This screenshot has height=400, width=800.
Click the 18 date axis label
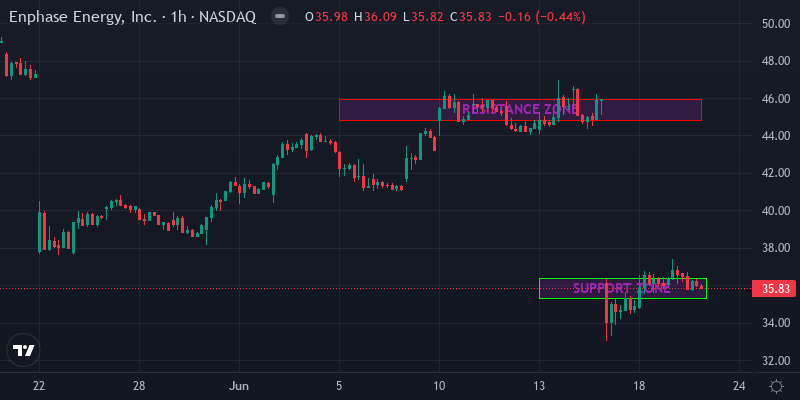click(639, 385)
